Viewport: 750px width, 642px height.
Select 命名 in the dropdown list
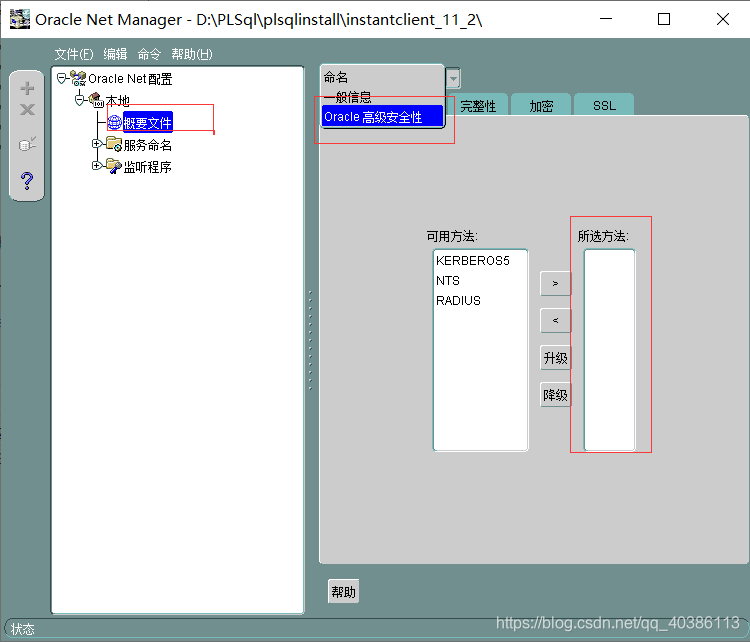click(x=382, y=77)
